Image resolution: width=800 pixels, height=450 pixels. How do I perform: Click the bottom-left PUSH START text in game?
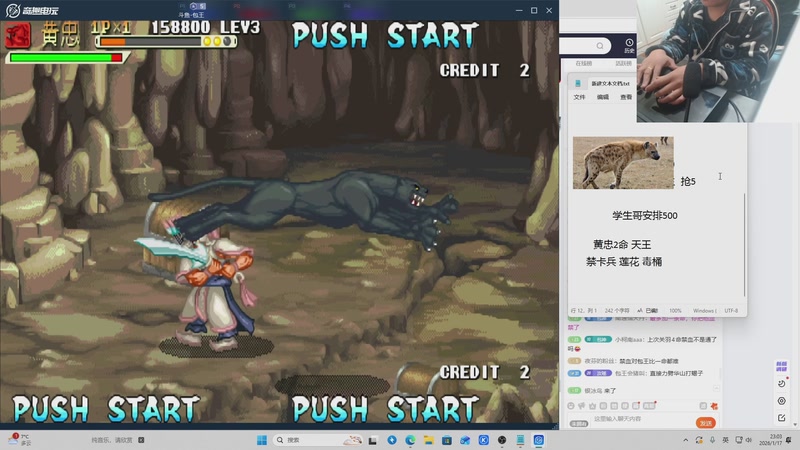pos(106,409)
